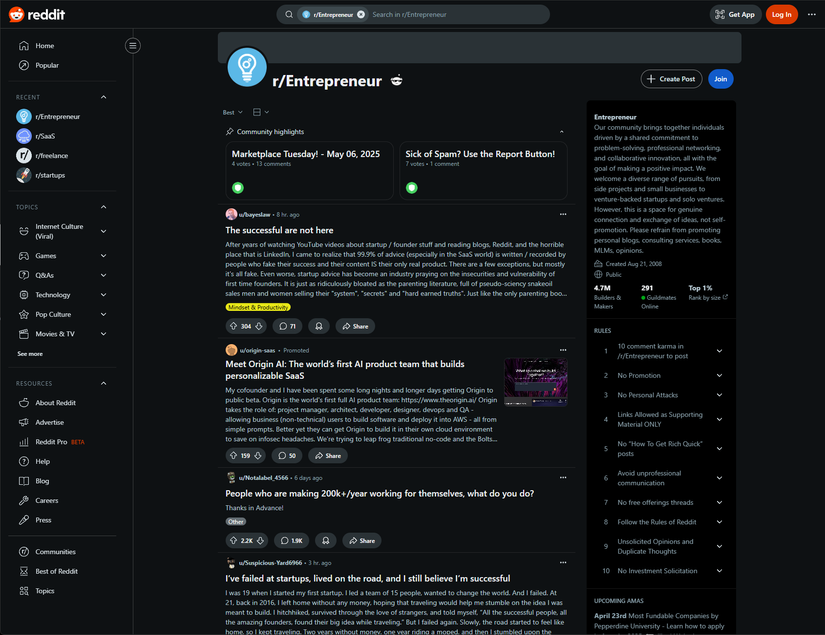The height and width of the screenshot is (635, 825).
Task: Remove the r/Entrepreneur search filter chip
Action: (x=361, y=15)
